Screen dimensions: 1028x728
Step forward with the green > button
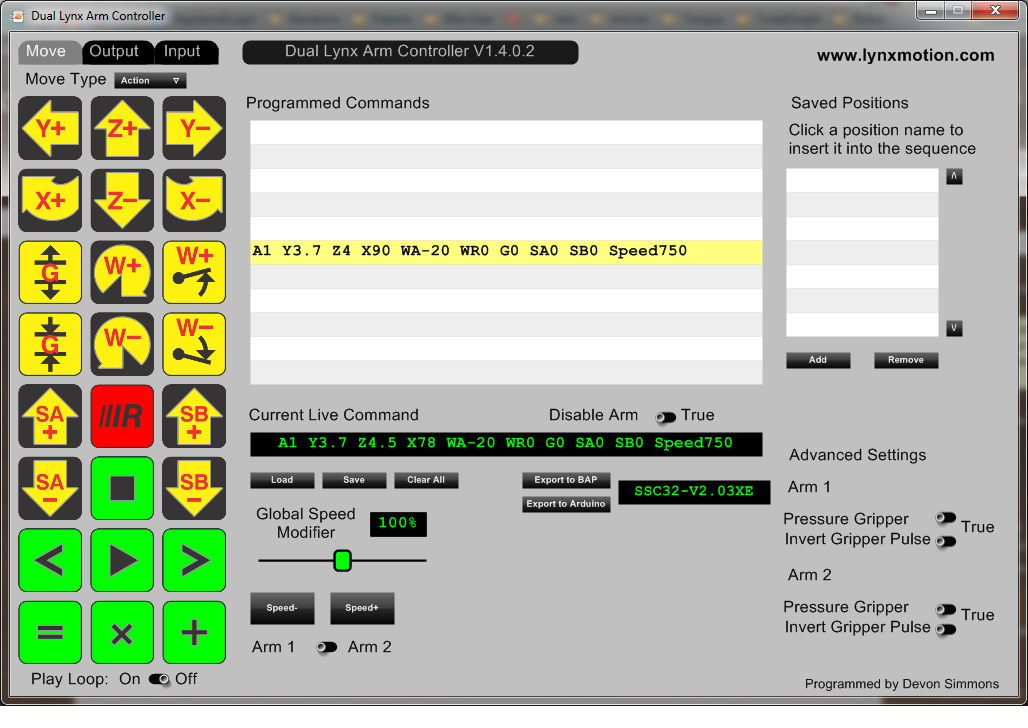click(194, 561)
